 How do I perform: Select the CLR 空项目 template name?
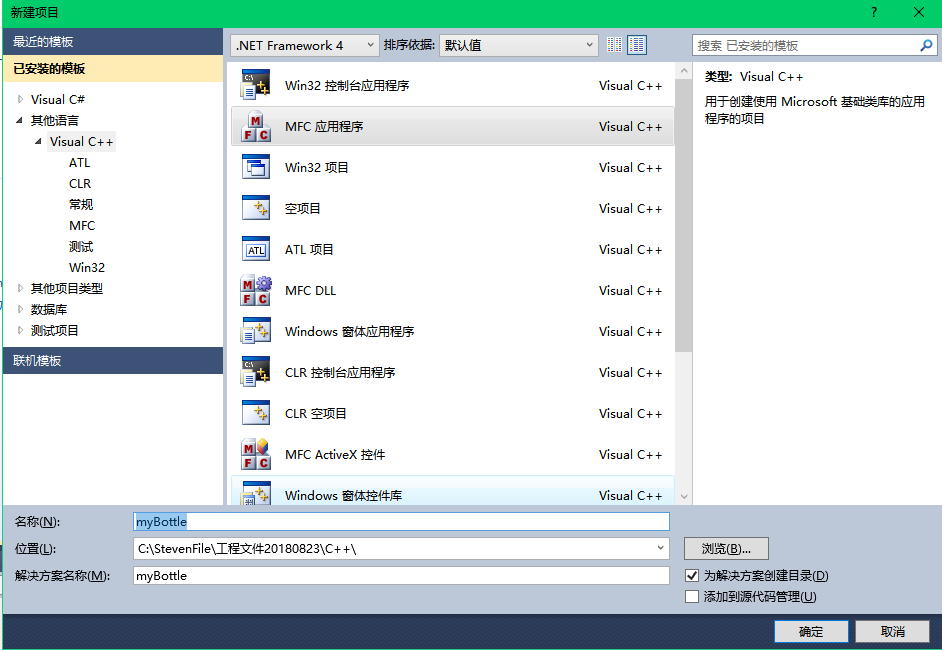[315, 413]
